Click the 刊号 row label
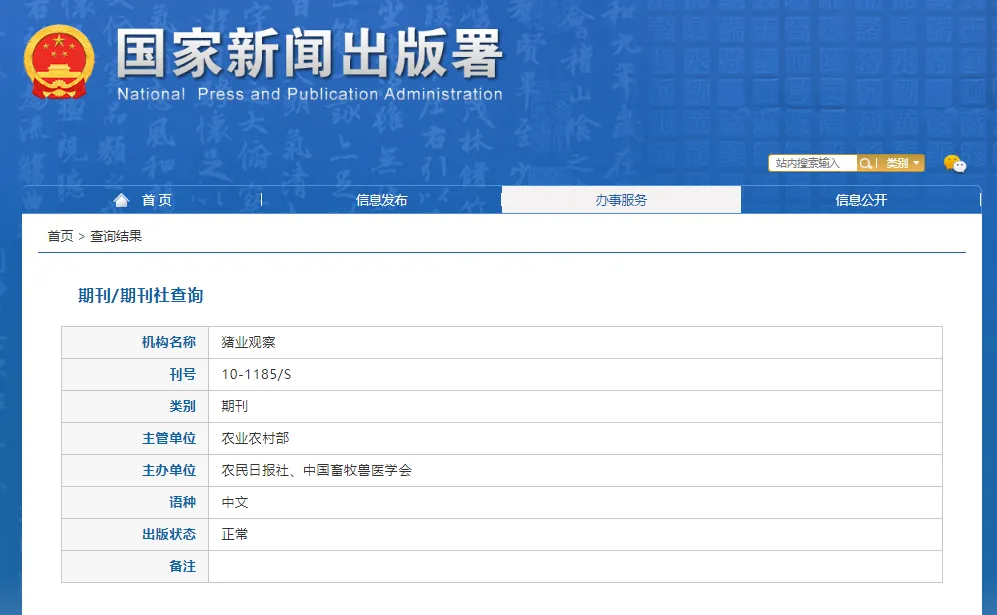Viewport: 997px width, 615px height. point(182,375)
